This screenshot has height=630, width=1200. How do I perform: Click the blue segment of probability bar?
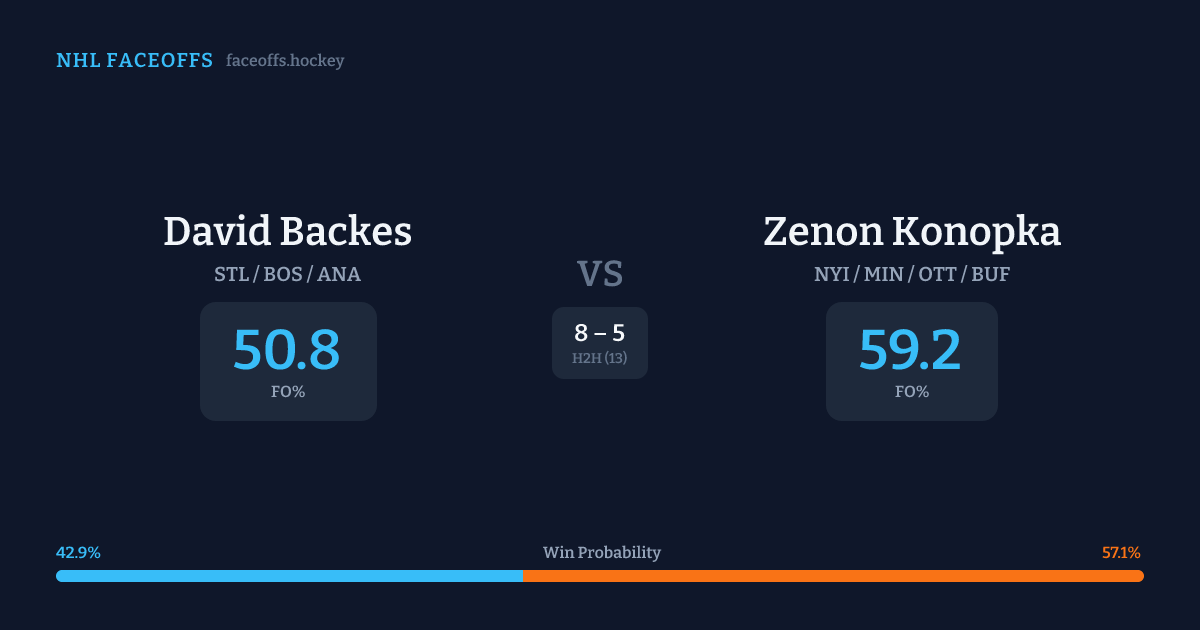(290, 576)
